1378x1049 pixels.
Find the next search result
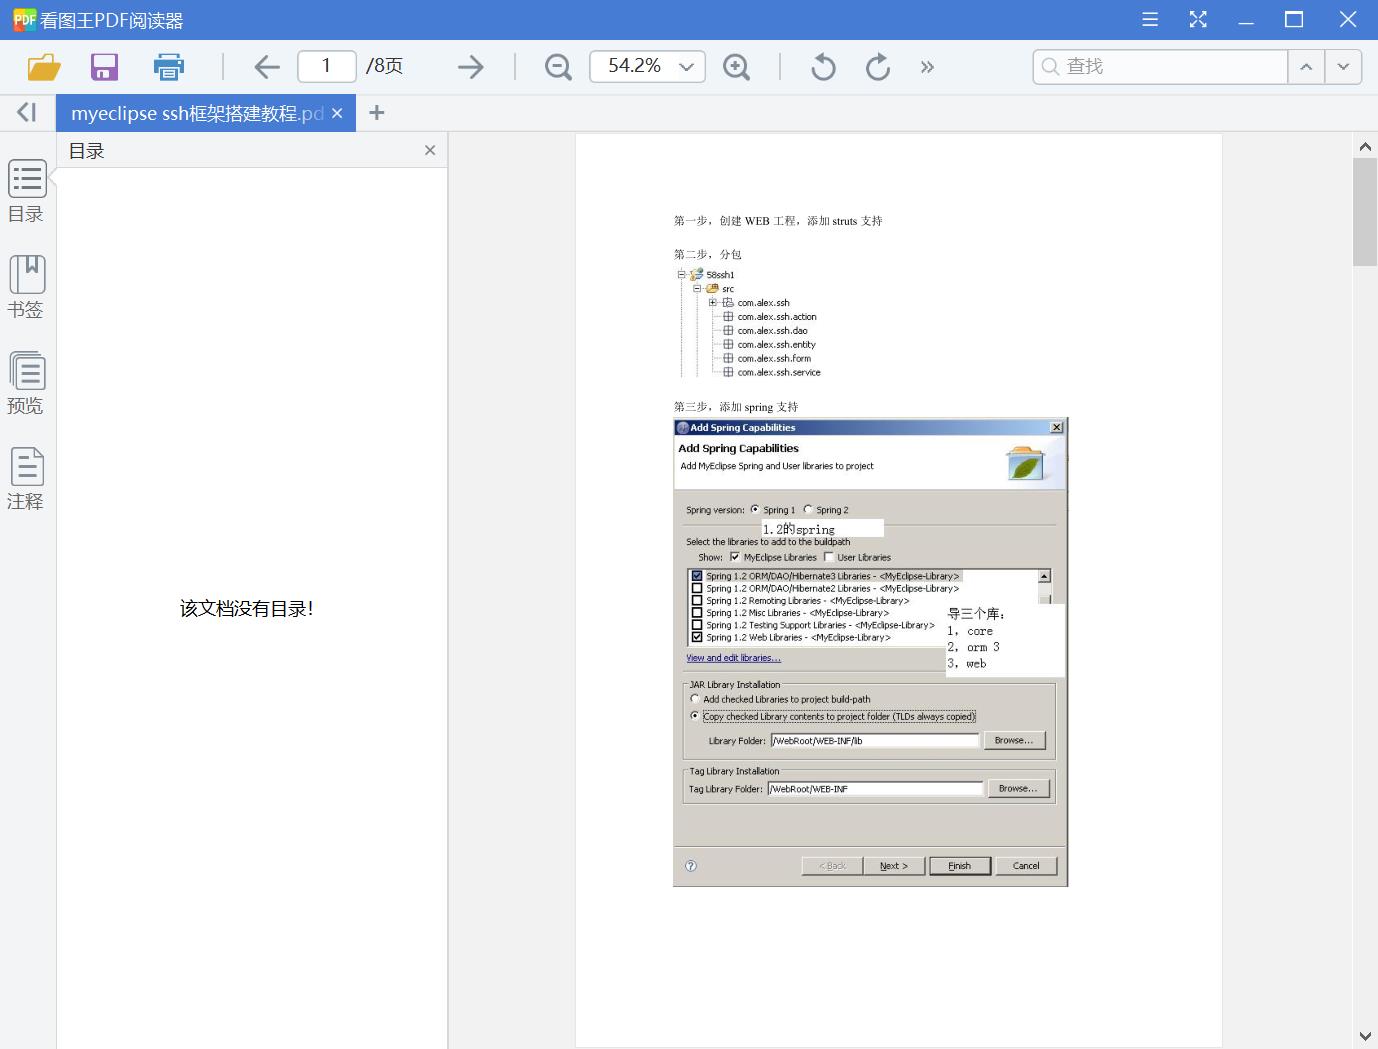pos(1343,66)
